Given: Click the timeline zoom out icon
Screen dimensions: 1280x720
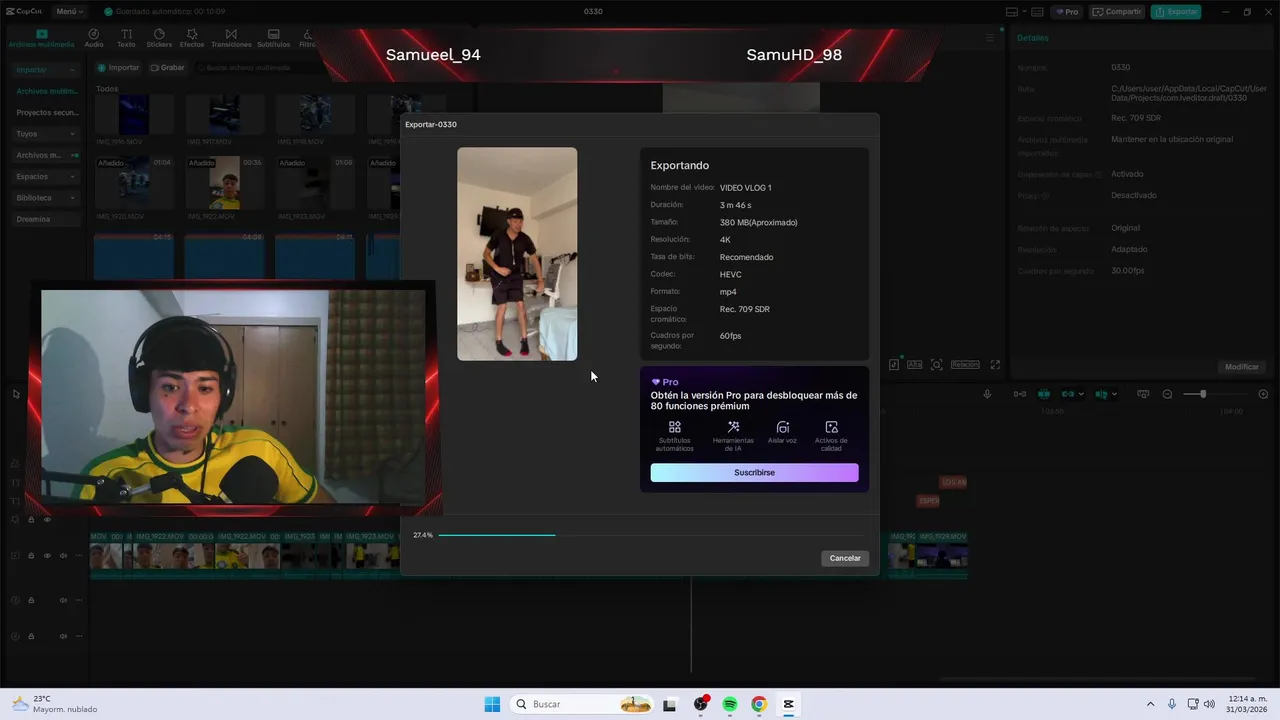Looking at the screenshot, I should [x=1167, y=394].
